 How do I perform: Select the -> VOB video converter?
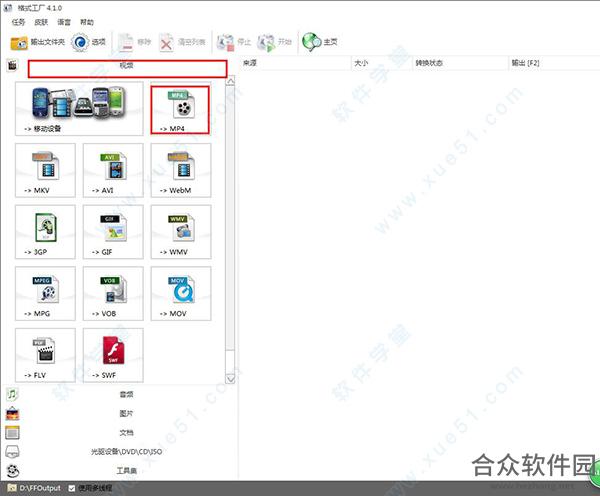pos(113,294)
